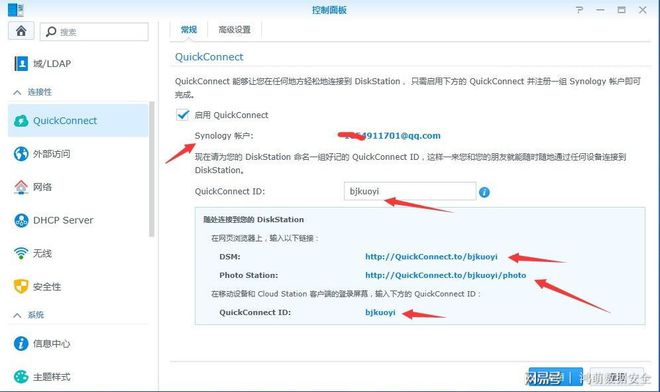Viewport: 660px width, 392px height.
Task: Switch to the 常规 tab
Action: point(189,29)
